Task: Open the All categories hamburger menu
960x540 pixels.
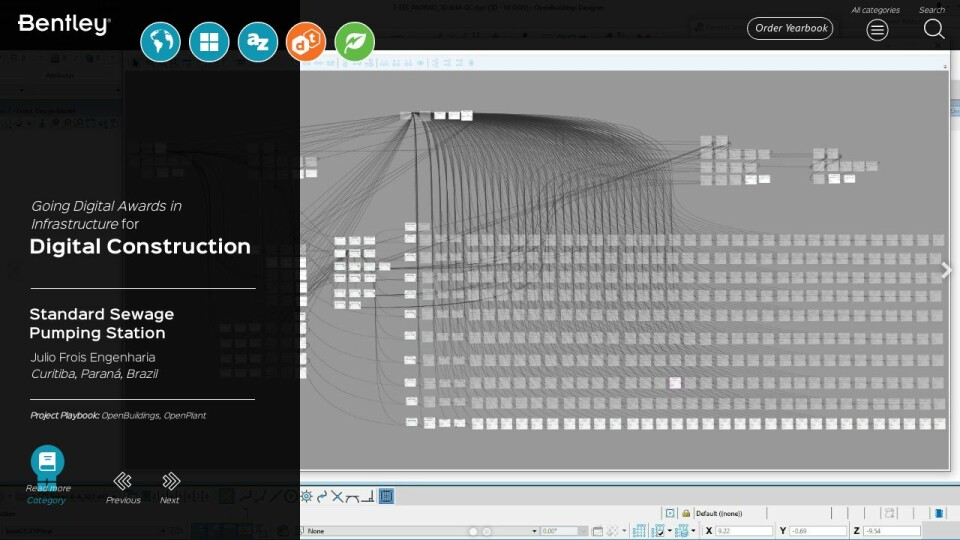Action: [877, 29]
